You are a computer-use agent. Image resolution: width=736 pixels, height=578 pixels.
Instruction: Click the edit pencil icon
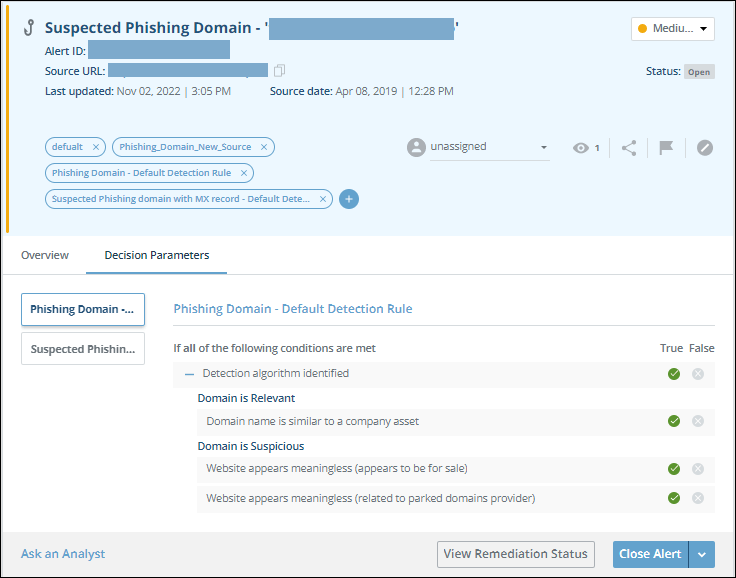tap(705, 148)
